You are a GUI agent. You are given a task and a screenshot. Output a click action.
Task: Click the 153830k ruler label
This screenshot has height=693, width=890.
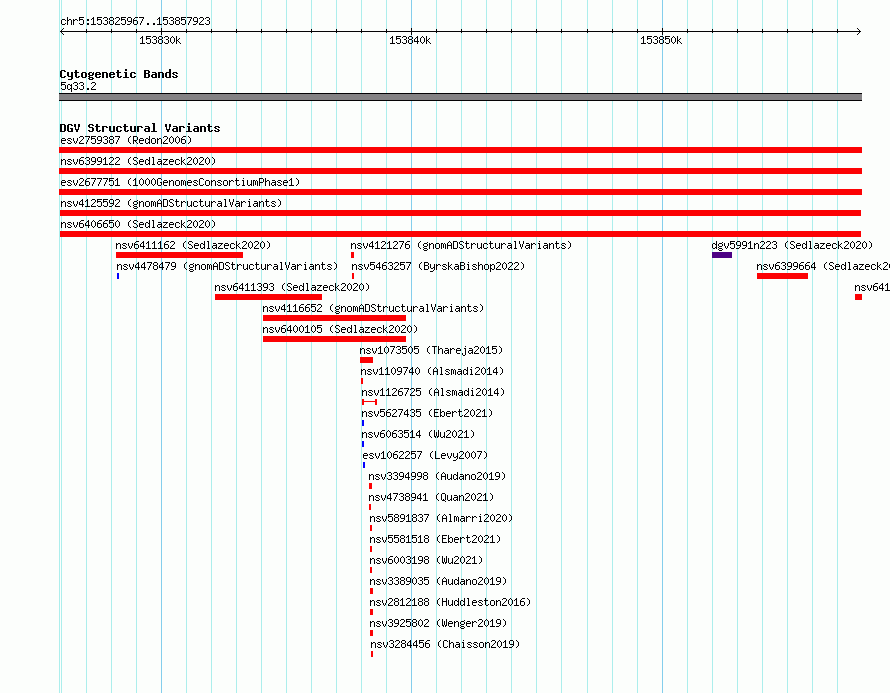pyautogui.click(x=160, y=40)
